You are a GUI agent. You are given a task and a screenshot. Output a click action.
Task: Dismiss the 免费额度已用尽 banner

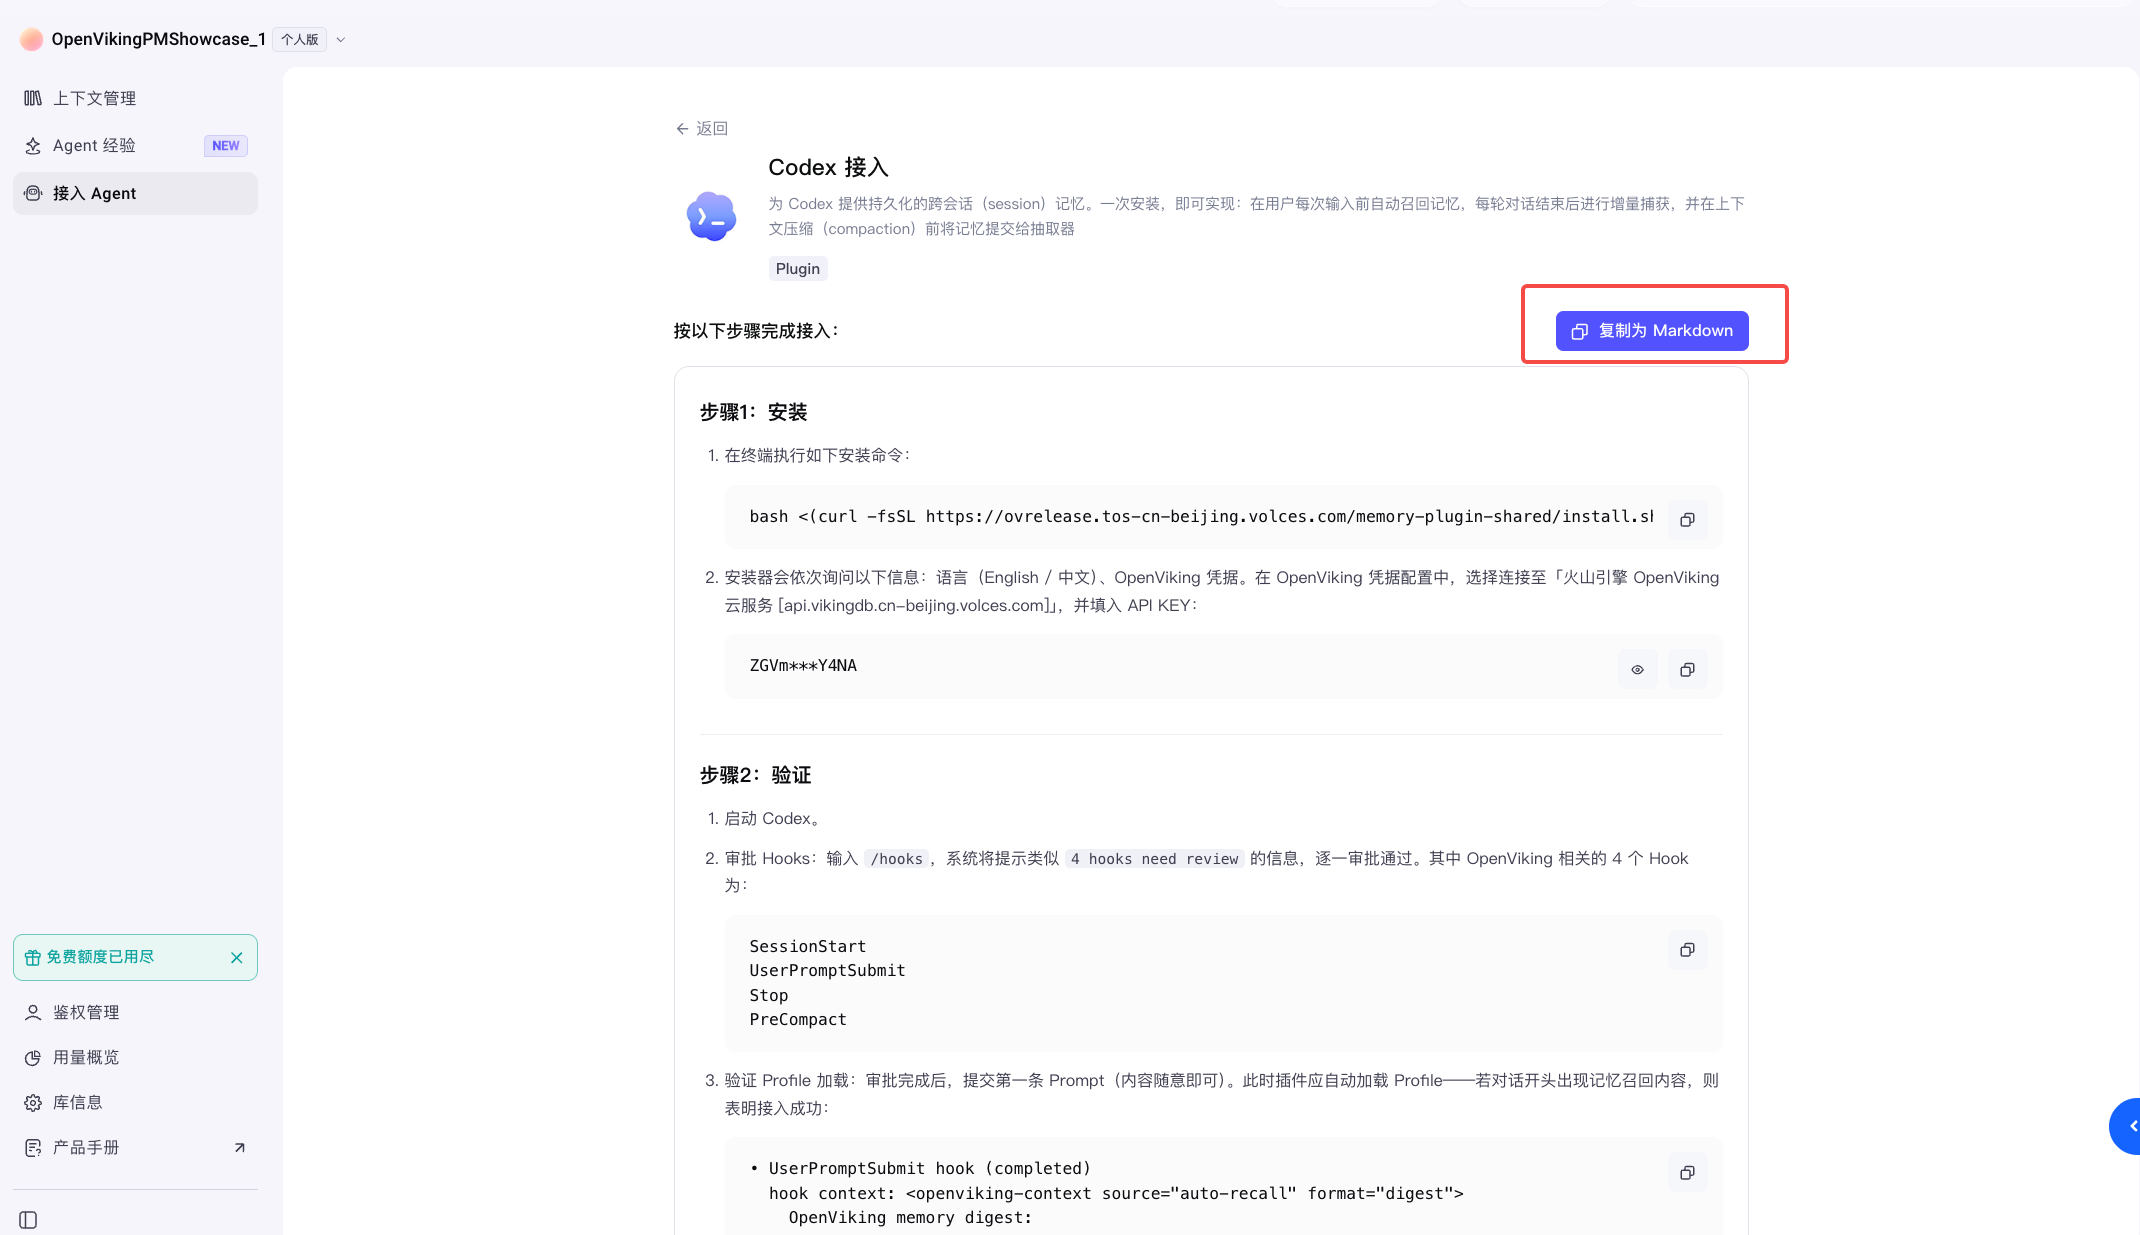[x=237, y=958]
